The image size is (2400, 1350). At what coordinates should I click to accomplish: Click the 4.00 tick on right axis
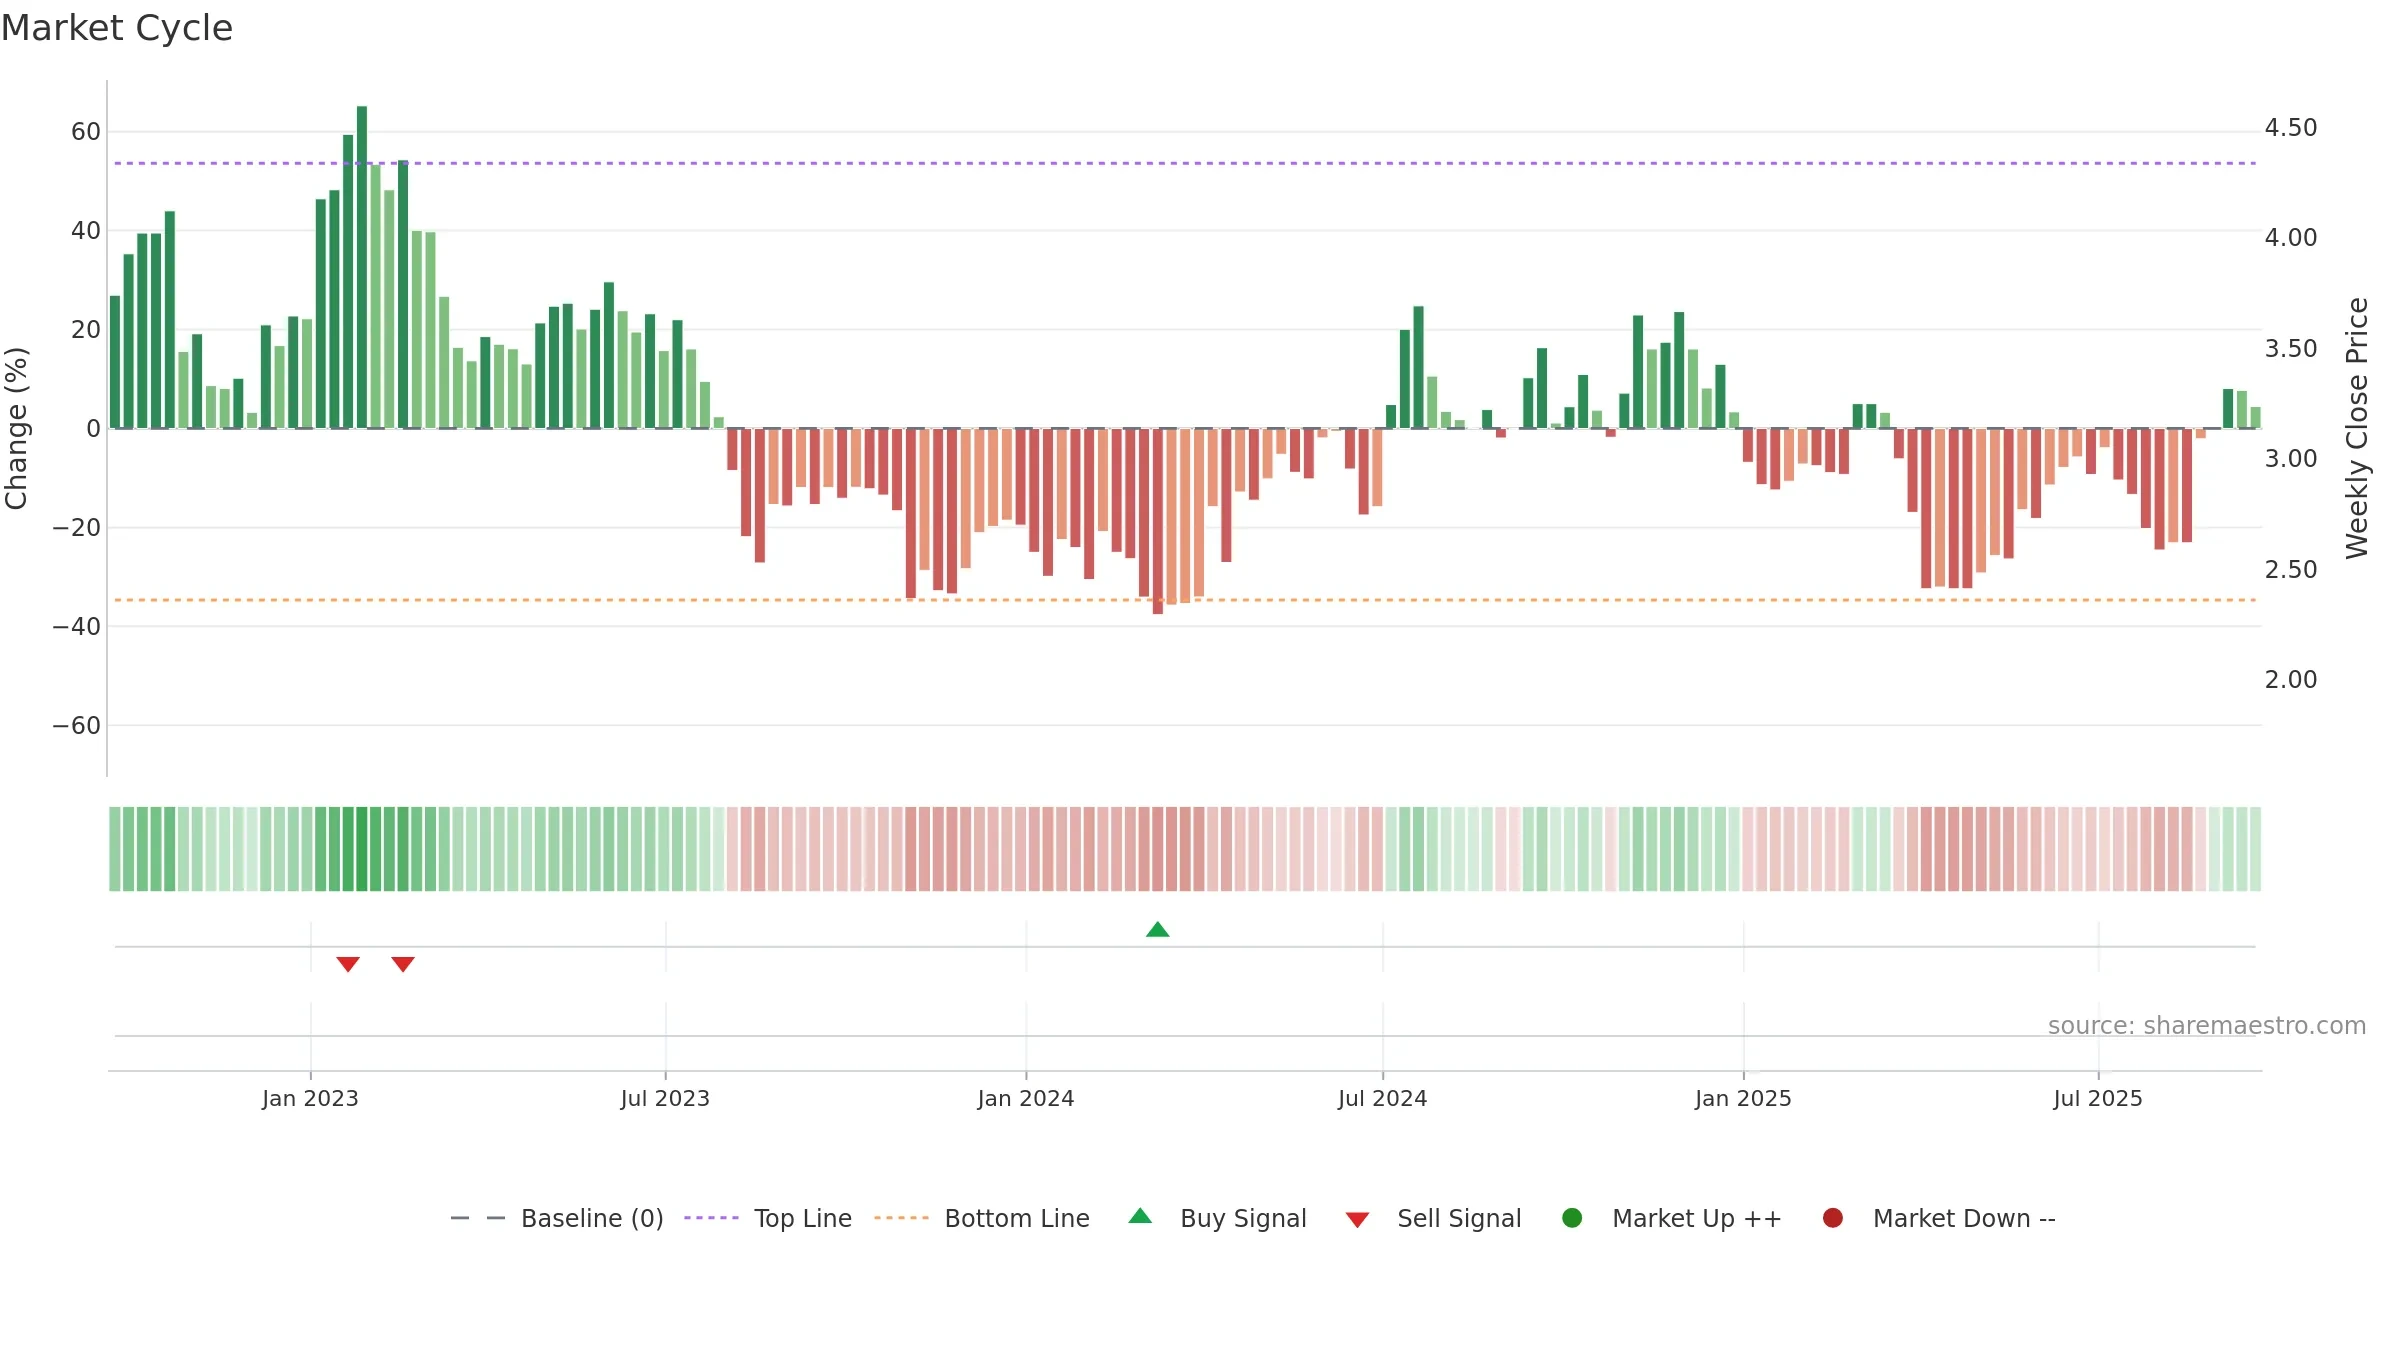[x=2290, y=238]
